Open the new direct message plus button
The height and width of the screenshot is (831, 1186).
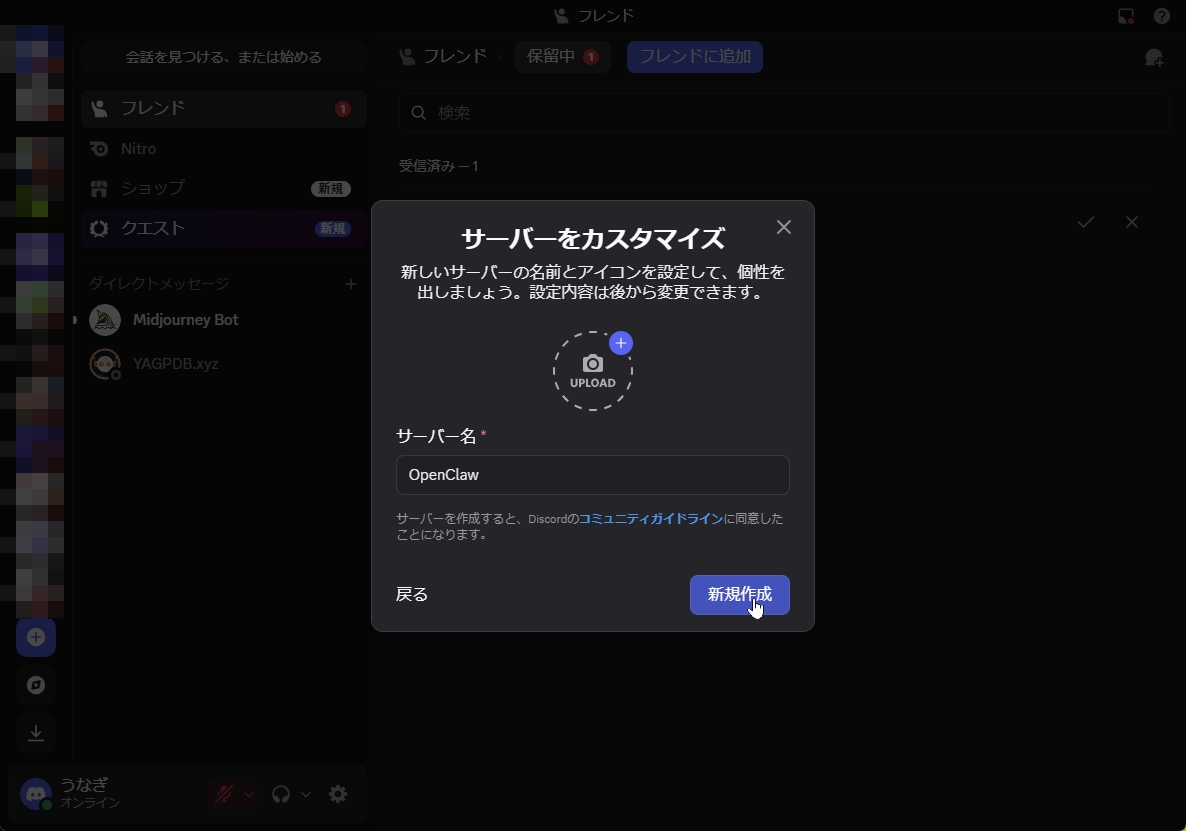351,284
